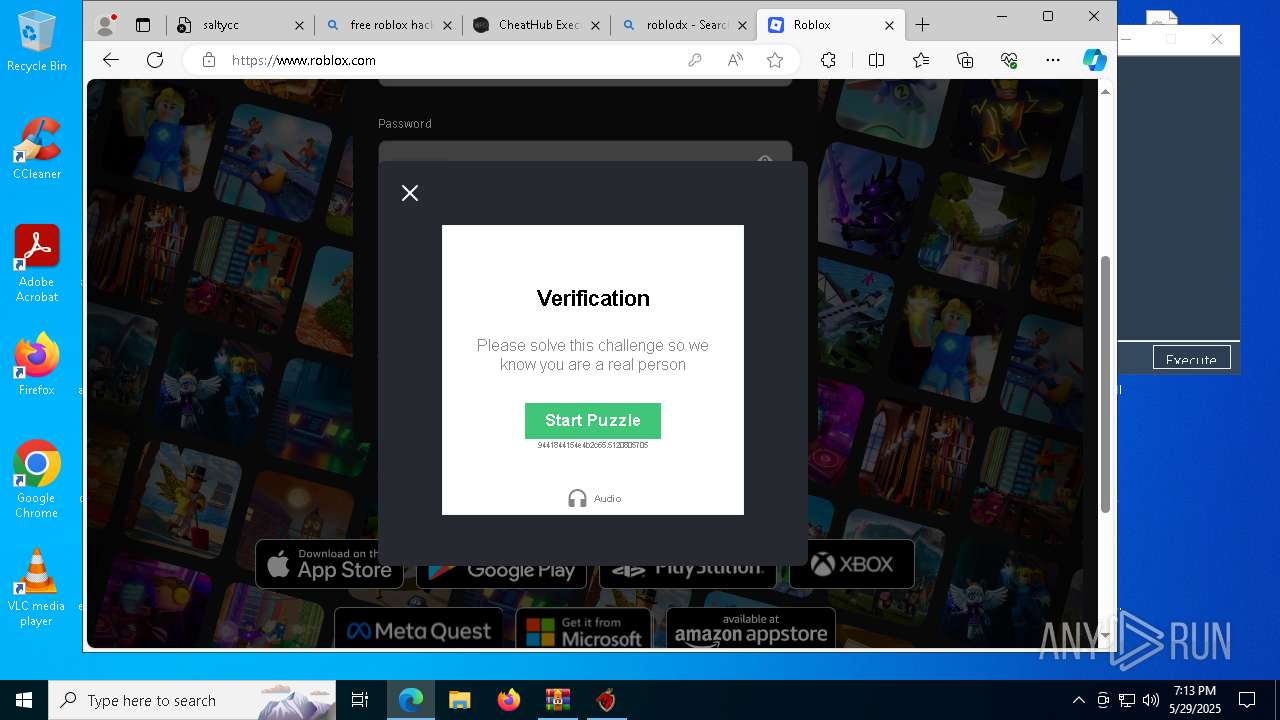The height and width of the screenshot is (720, 1280).
Task: Close the verification dialog with X
Action: tap(410, 193)
